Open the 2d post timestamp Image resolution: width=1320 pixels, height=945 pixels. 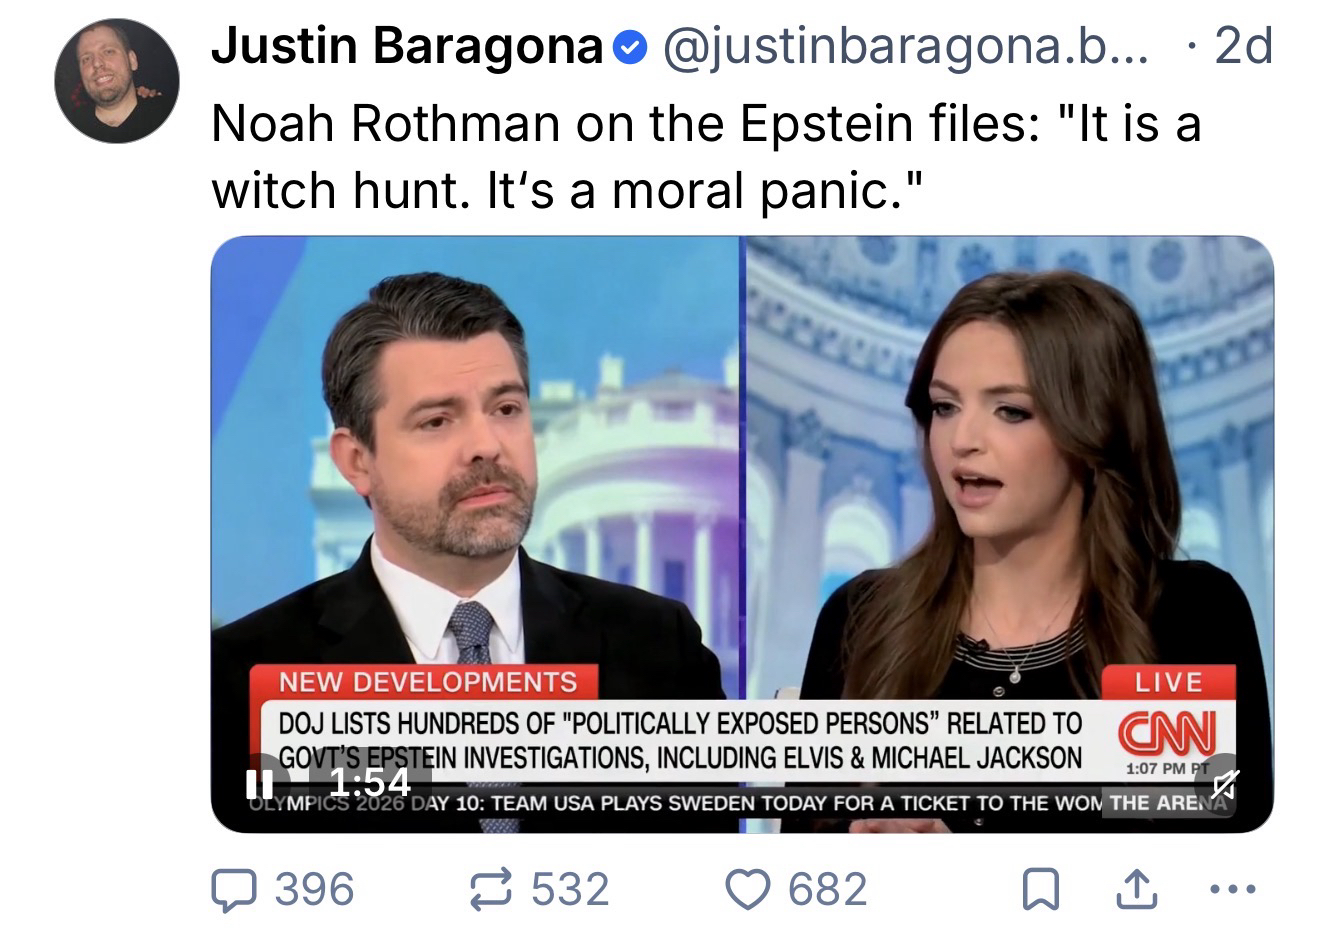pos(1242,46)
